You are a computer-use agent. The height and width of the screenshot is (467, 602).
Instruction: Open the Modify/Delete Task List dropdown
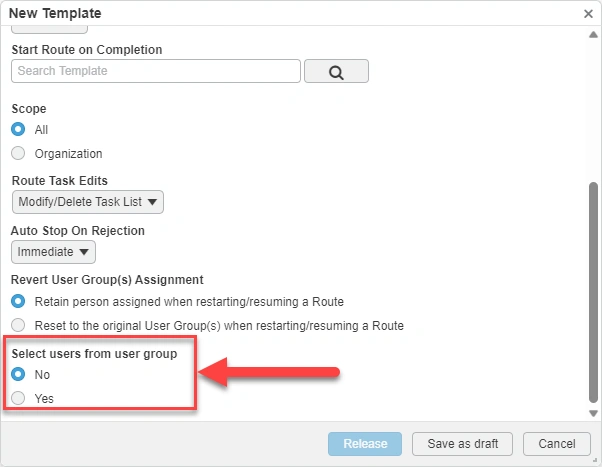(x=88, y=202)
